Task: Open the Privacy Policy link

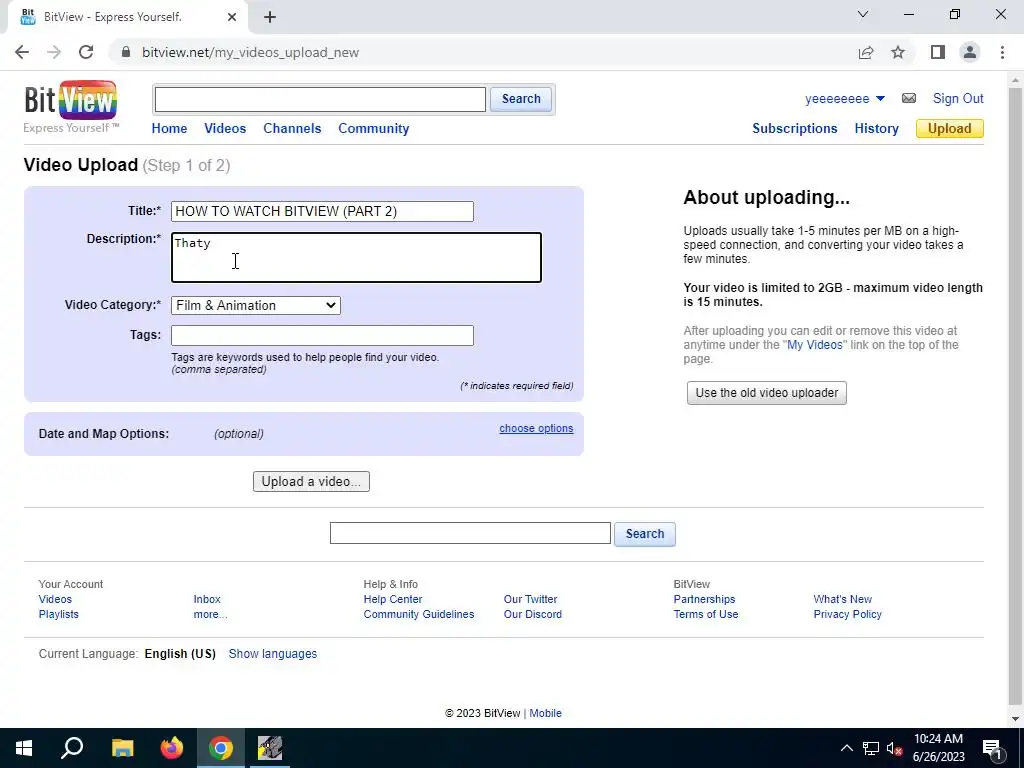Action: point(847,615)
